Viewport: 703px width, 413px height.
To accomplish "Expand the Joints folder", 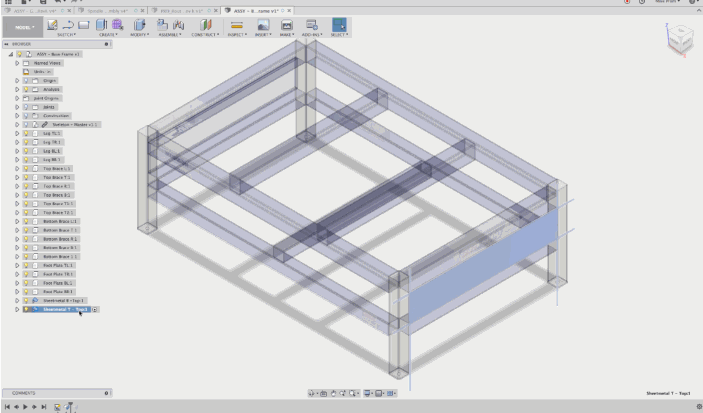I will [x=17, y=107].
